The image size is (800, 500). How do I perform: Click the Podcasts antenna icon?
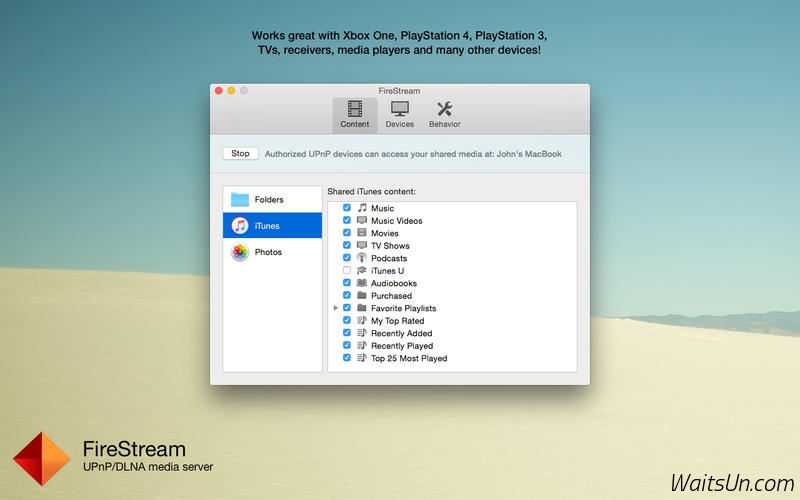362,258
